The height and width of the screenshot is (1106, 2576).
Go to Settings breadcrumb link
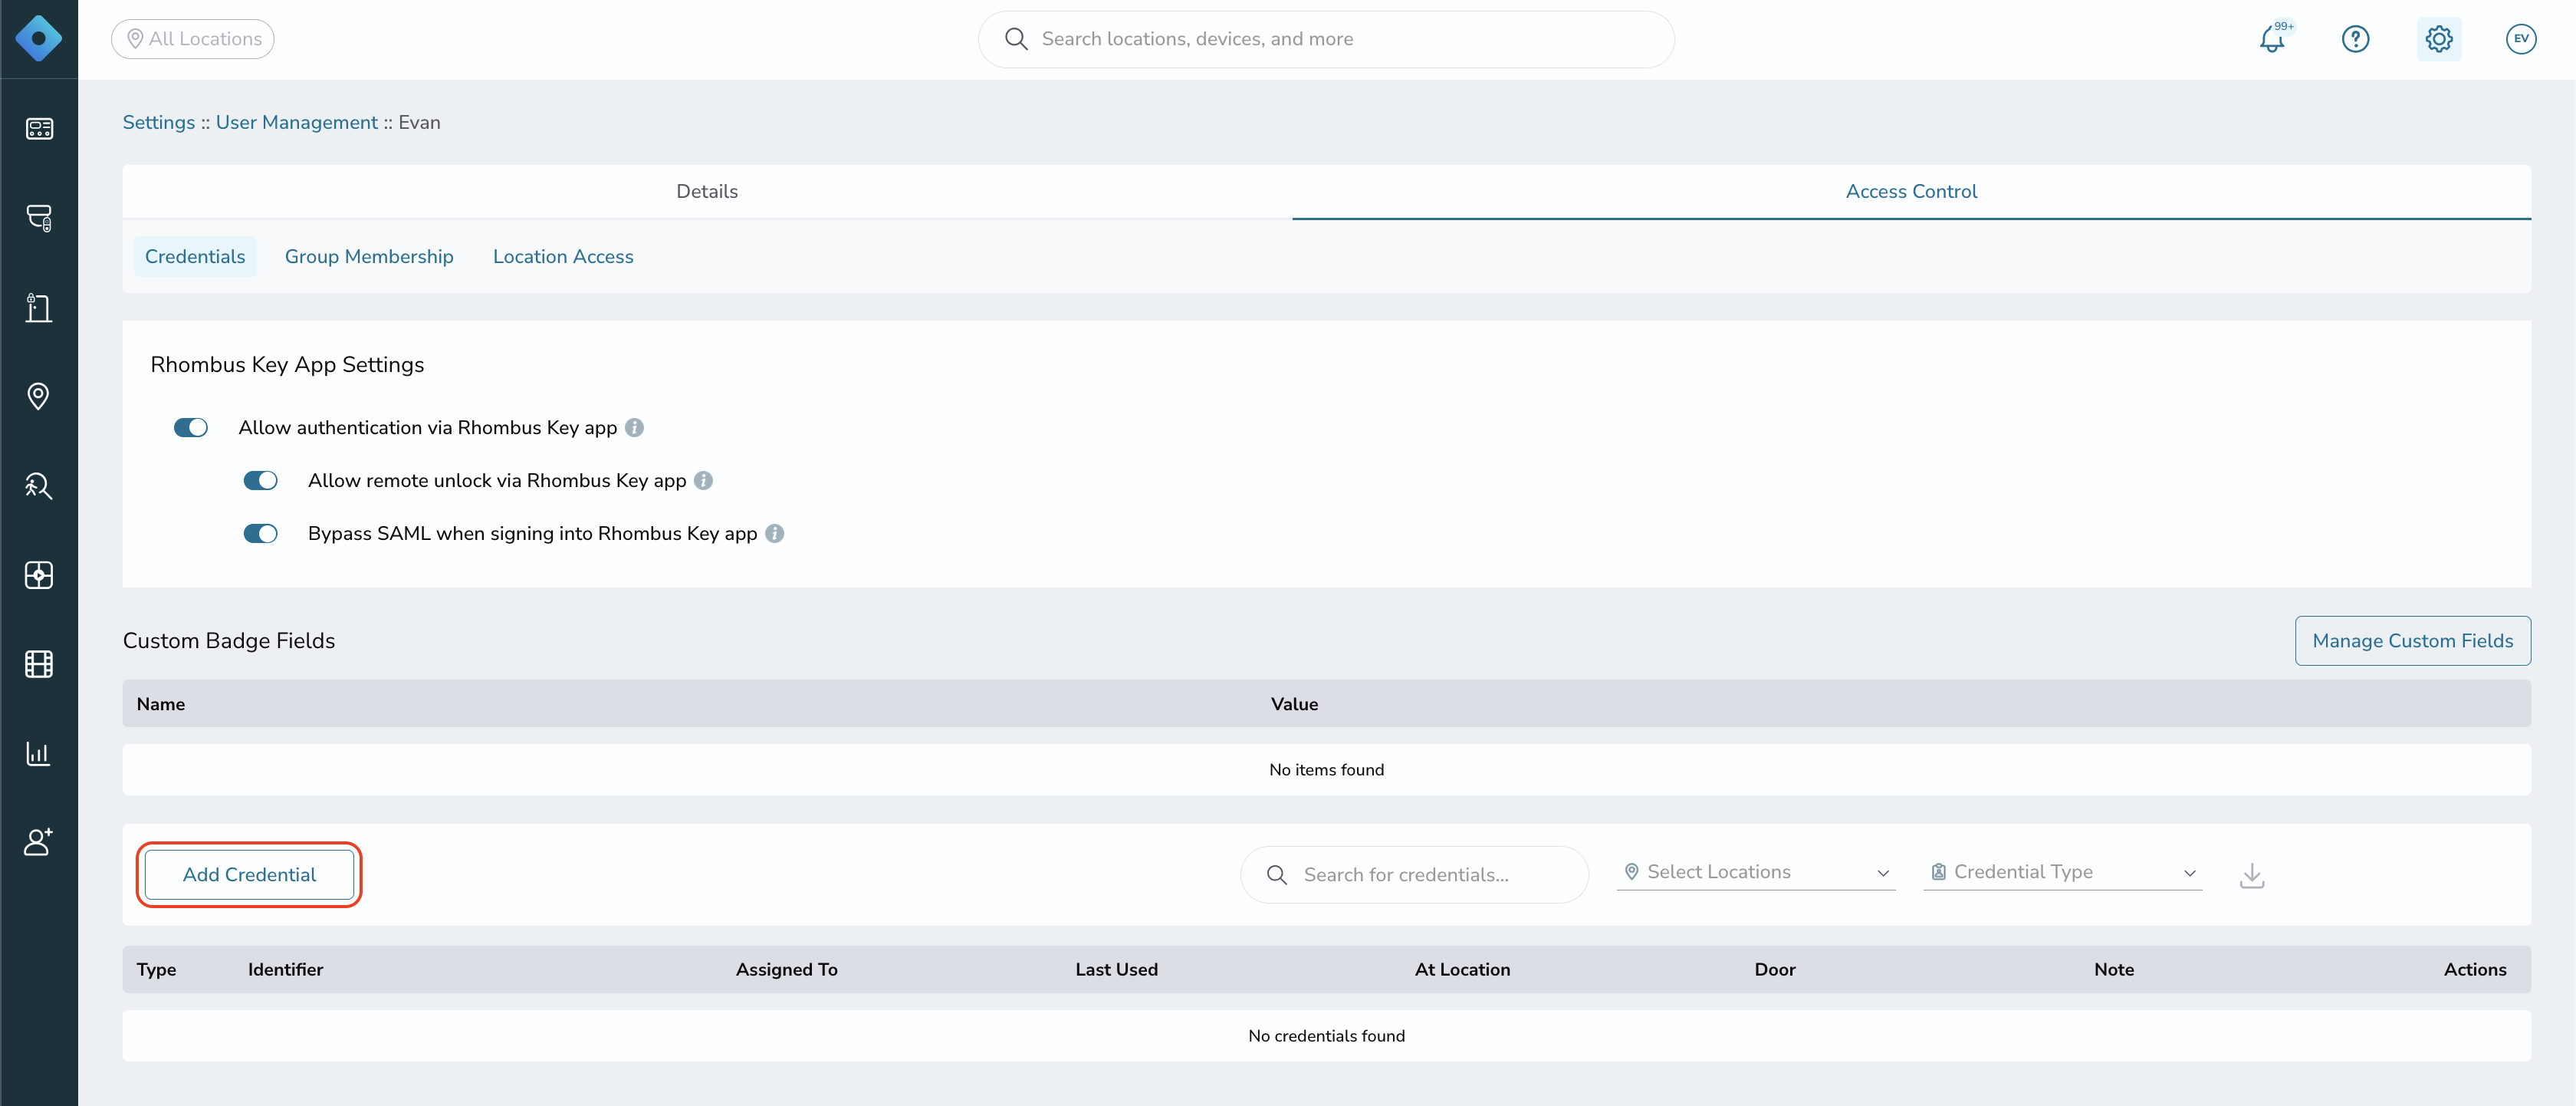point(159,123)
